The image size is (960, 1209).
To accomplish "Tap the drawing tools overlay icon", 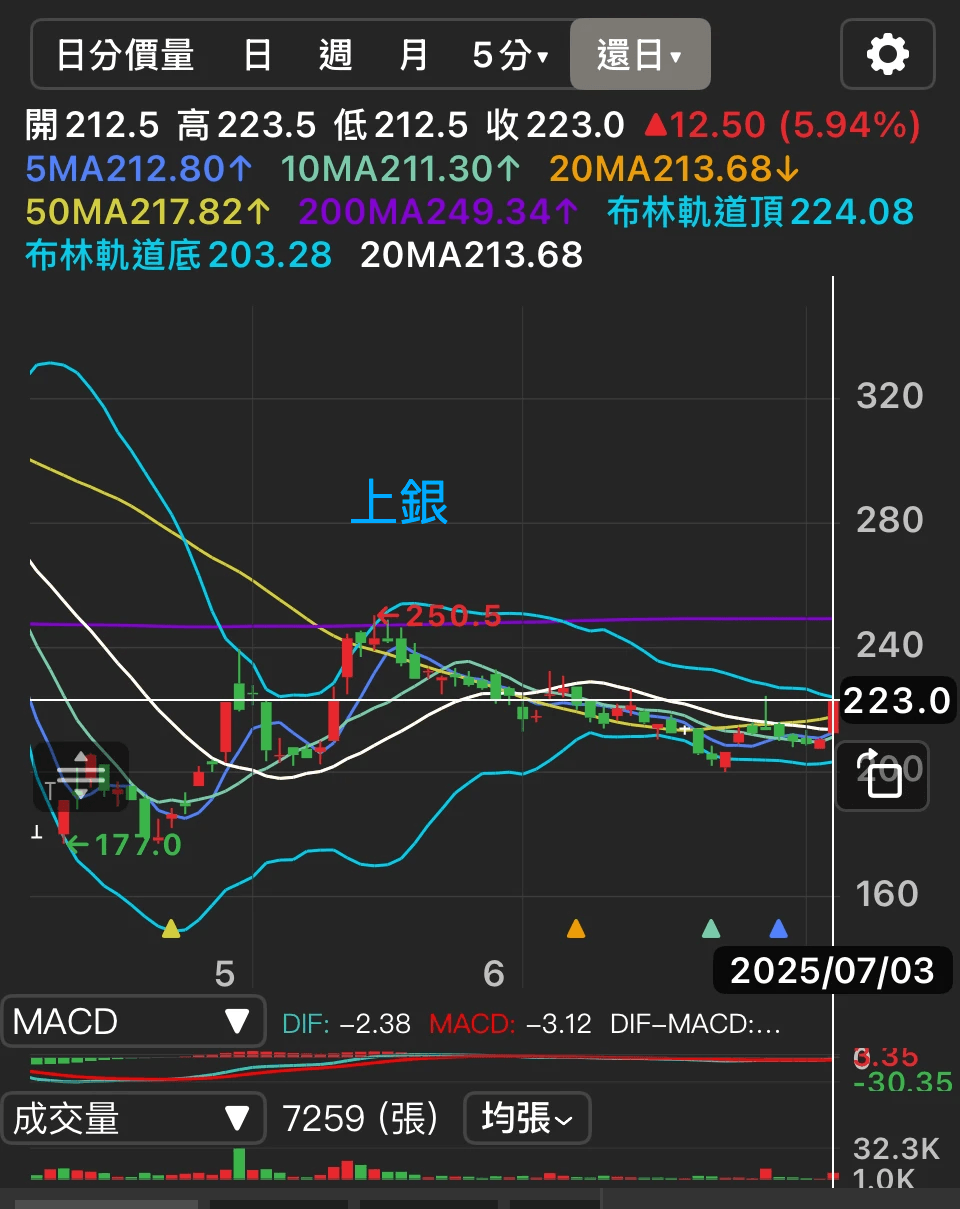I will (x=80, y=776).
